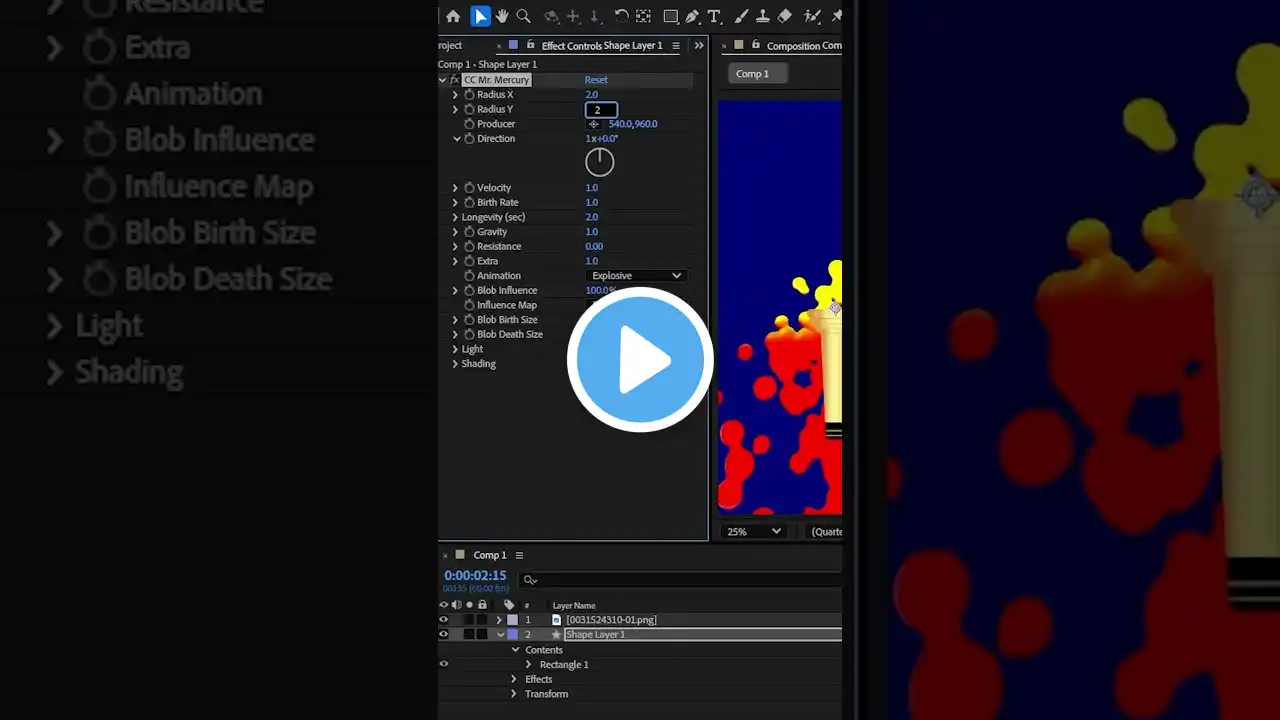1280x720 pixels.
Task: Activate the Type text tool
Action: click(714, 16)
